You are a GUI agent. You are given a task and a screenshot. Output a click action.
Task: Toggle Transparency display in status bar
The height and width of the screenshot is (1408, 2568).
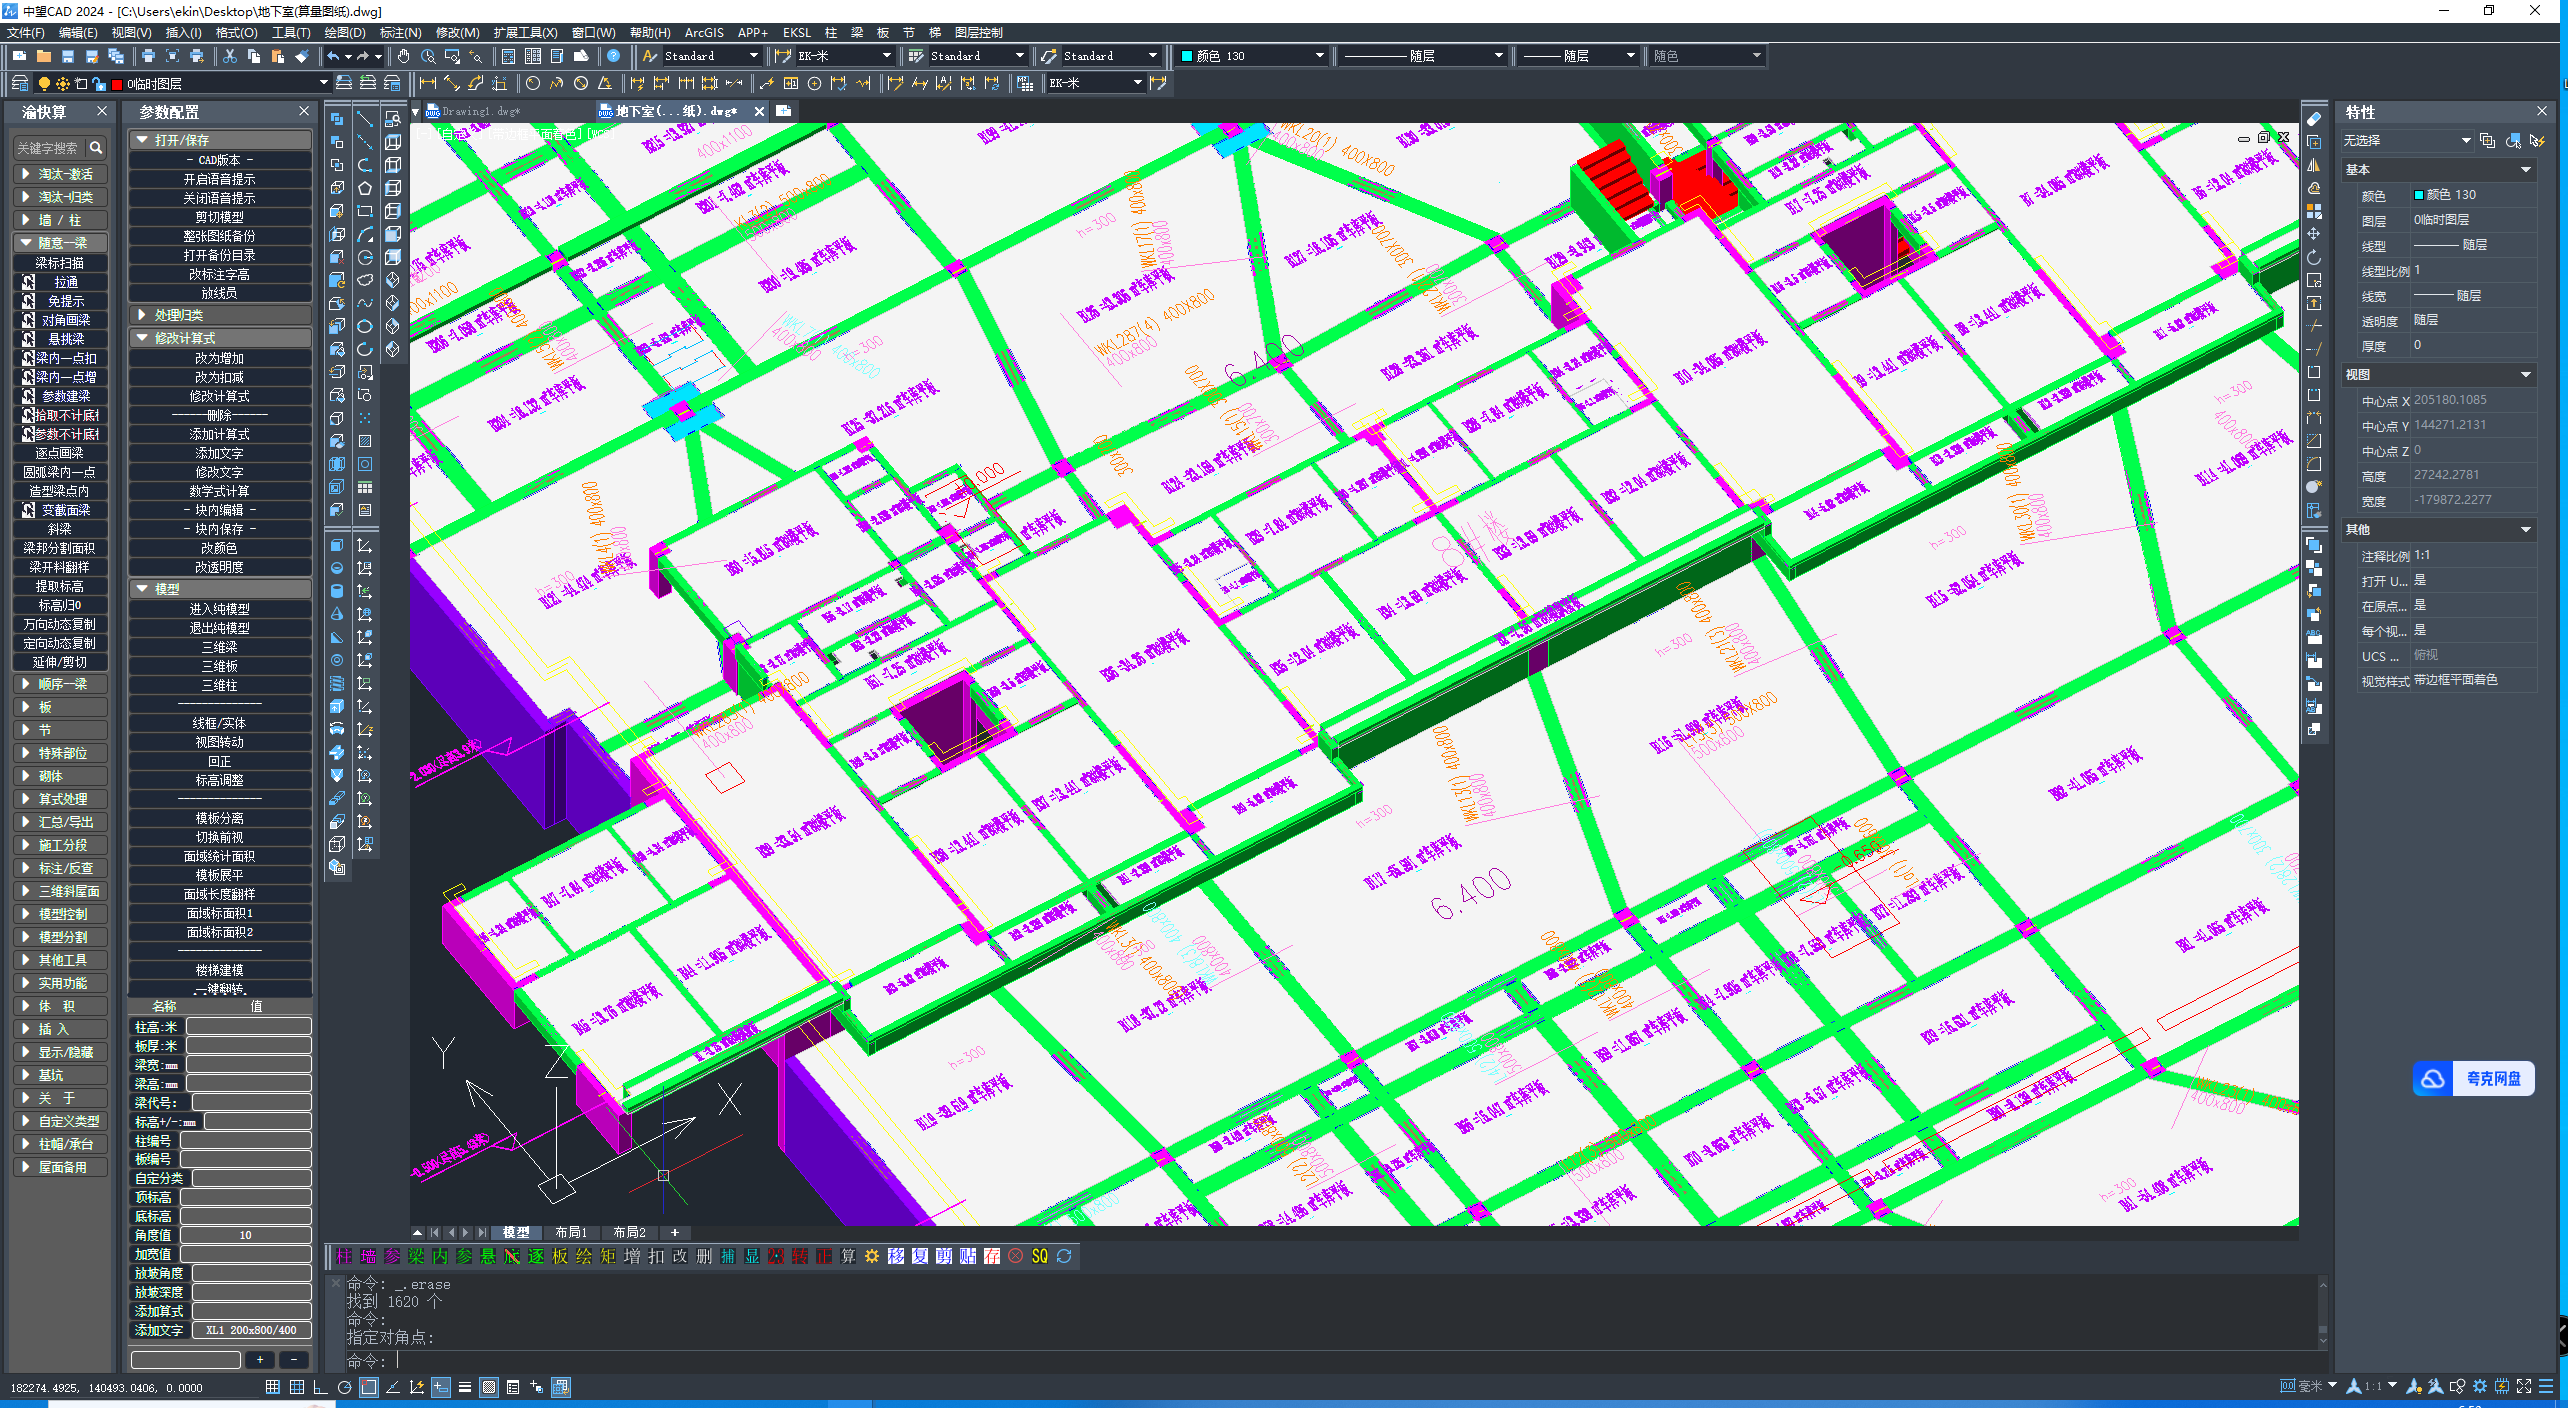489,1387
